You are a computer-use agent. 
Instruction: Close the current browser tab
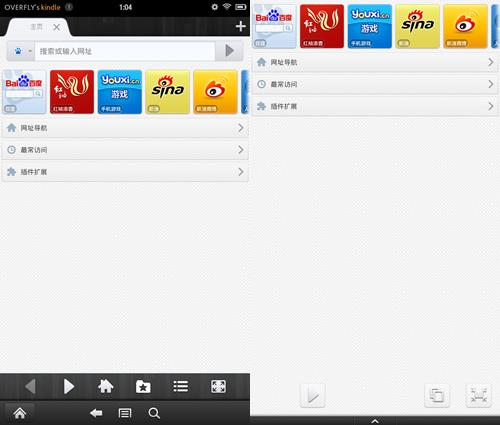[57, 27]
